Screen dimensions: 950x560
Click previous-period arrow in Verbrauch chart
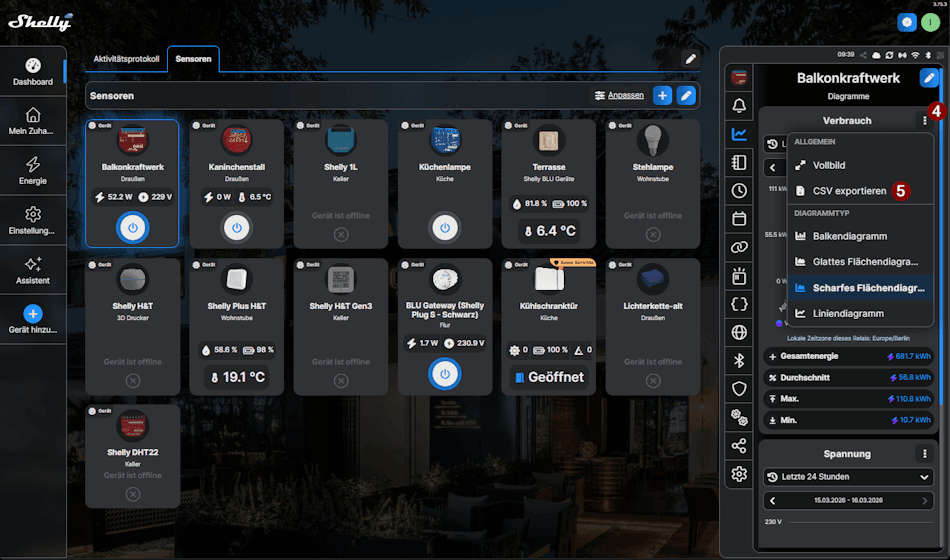coord(772,167)
